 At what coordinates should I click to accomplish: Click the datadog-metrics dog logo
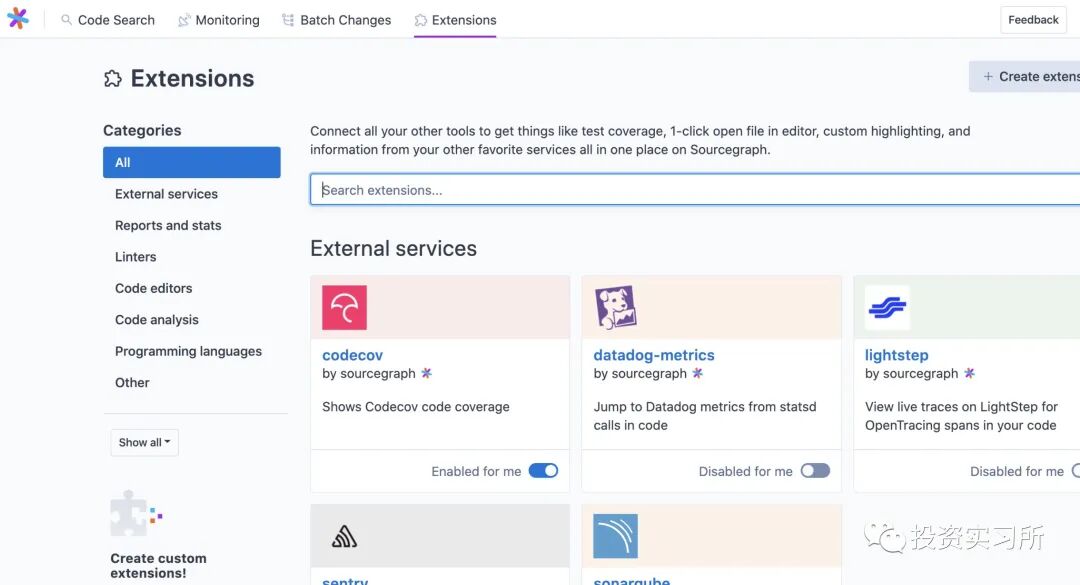[616, 307]
